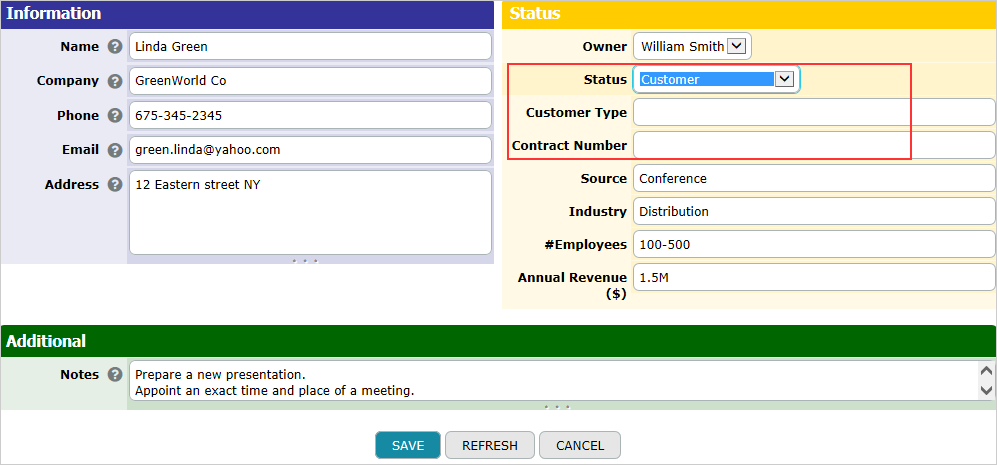Click the yellow Status section header
Screen dimensions: 997x465
click(749, 14)
